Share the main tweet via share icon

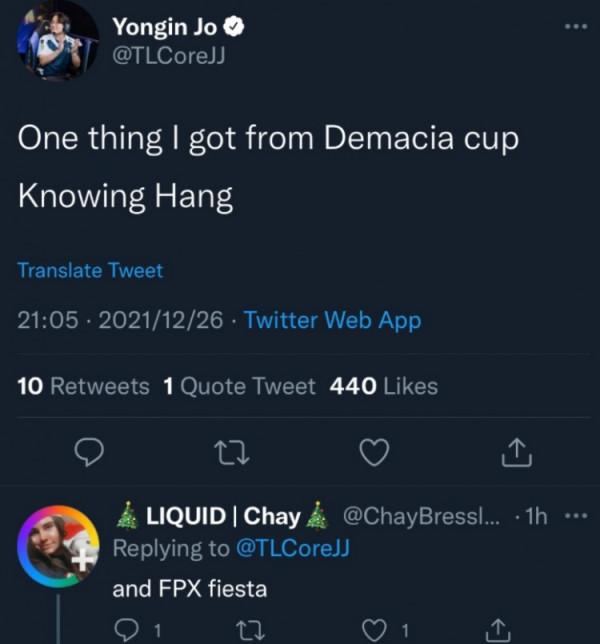tap(515, 453)
